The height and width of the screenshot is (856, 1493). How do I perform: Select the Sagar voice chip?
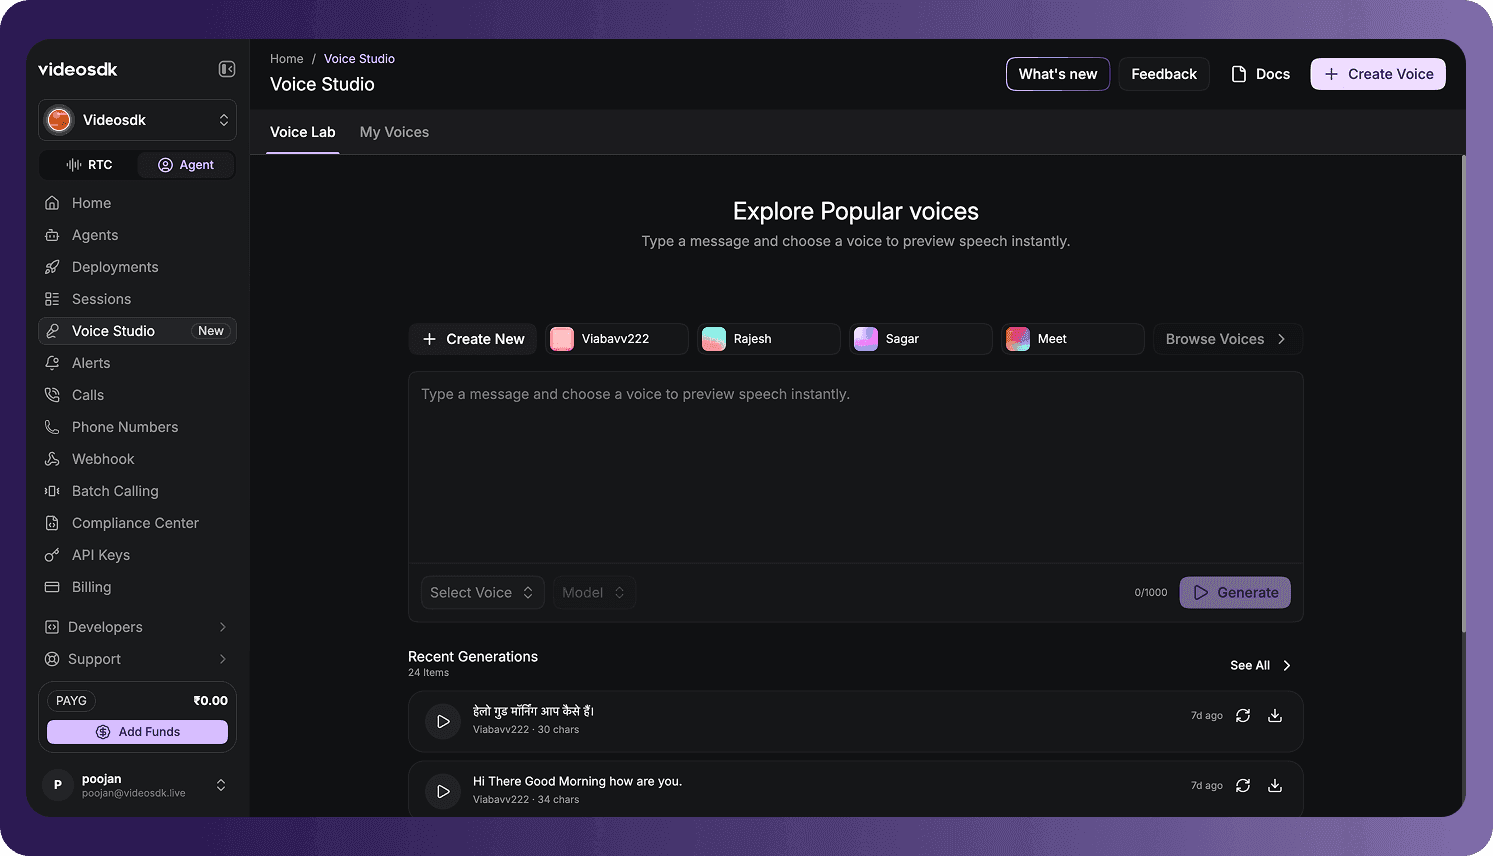(x=921, y=339)
